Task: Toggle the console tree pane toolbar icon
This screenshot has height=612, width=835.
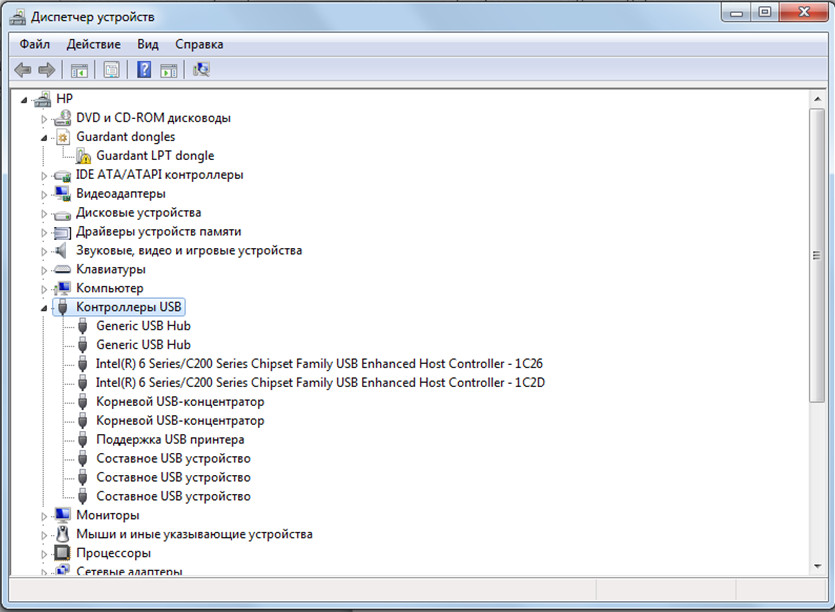Action: [x=77, y=70]
